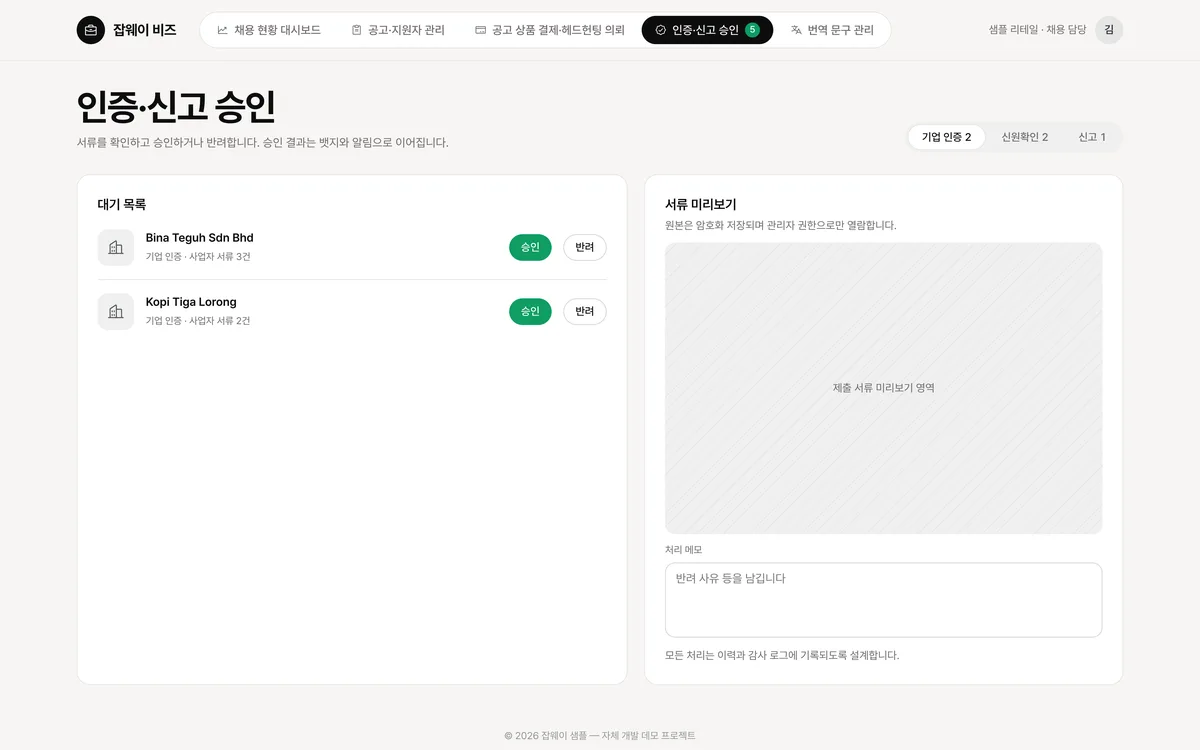Click 모든 처리는 이력과 감사 로그 note
The height and width of the screenshot is (750, 1200).
pos(782,655)
